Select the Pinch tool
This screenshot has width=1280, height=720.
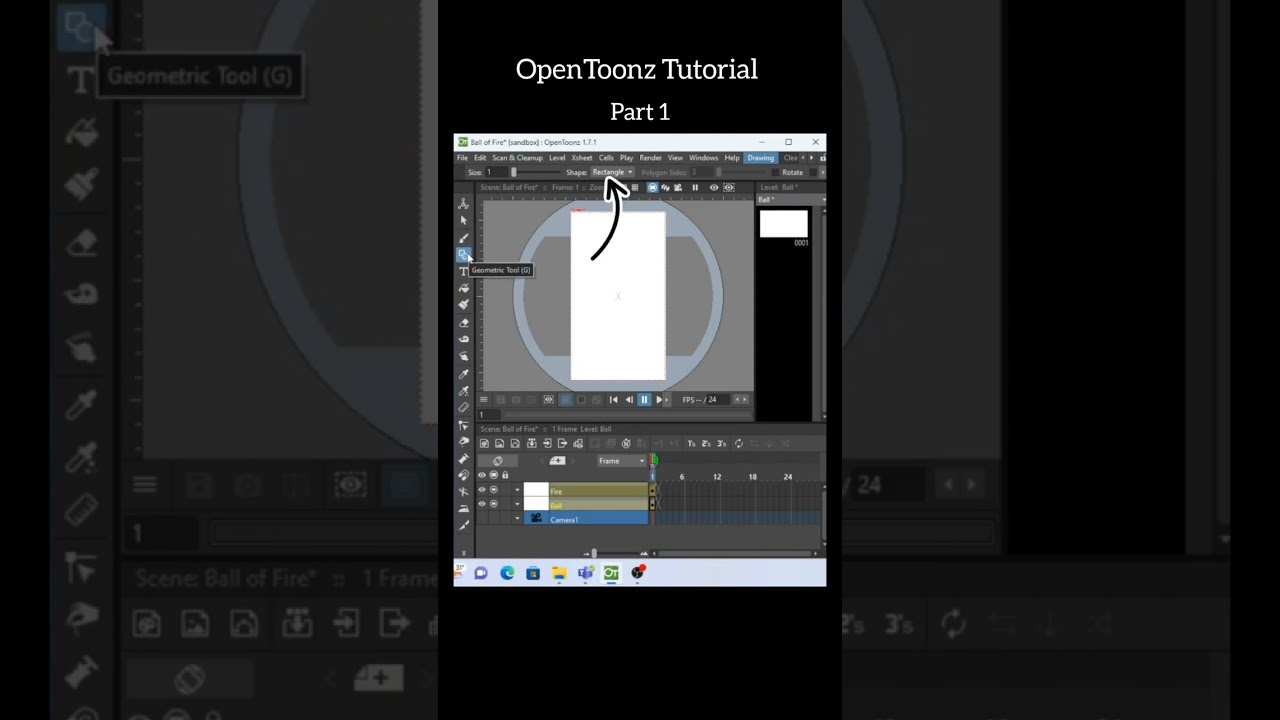coord(463,441)
